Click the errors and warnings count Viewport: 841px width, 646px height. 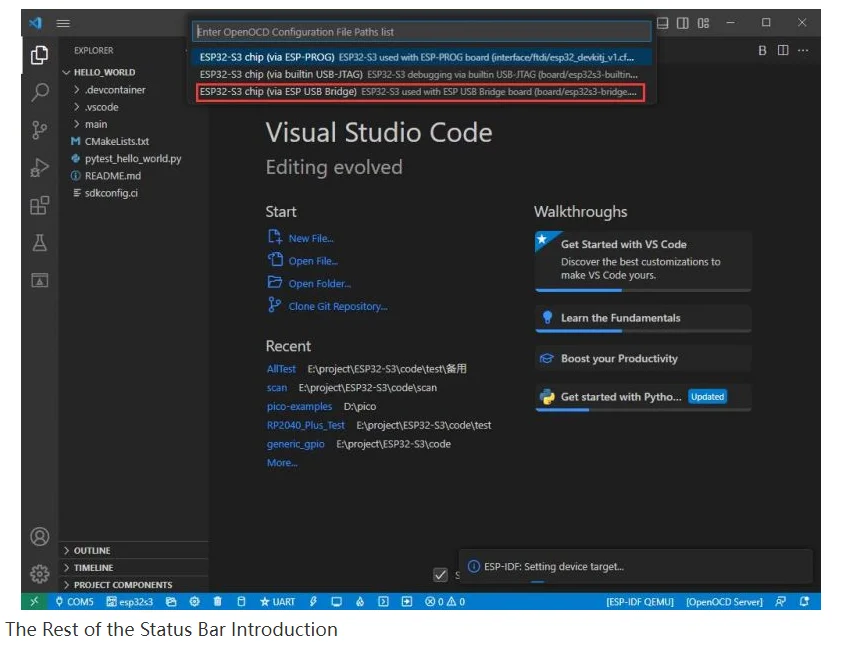pyautogui.click(x=445, y=601)
